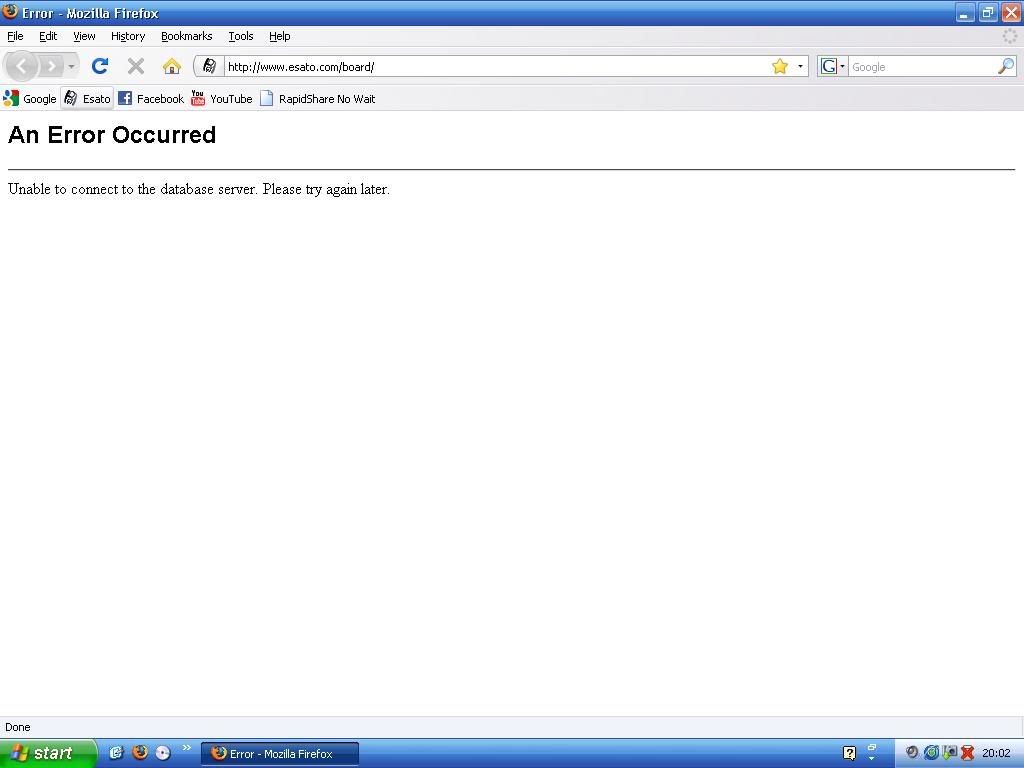This screenshot has height=768, width=1024.
Task: Focus the Google search box
Action: 922,67
